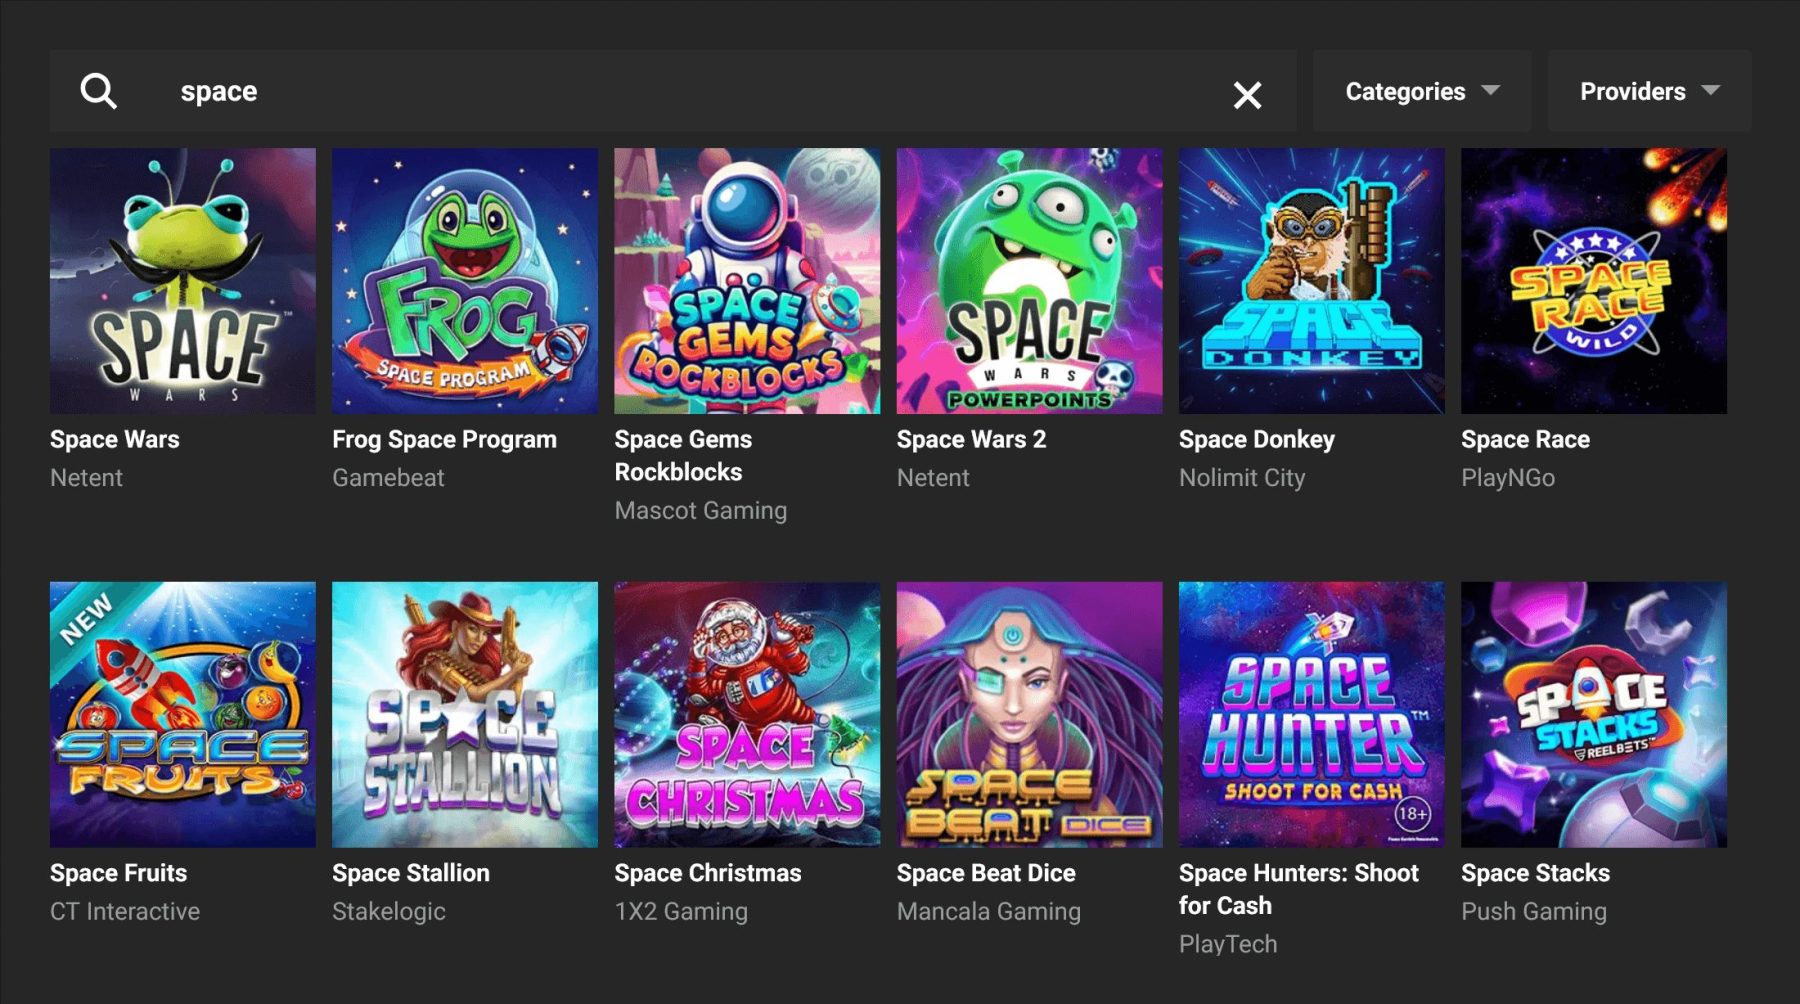Viewport: 1800px width, 1004px height.
Task: Click the "Space Donkey" title text
Action: (x=1256, y=439)
